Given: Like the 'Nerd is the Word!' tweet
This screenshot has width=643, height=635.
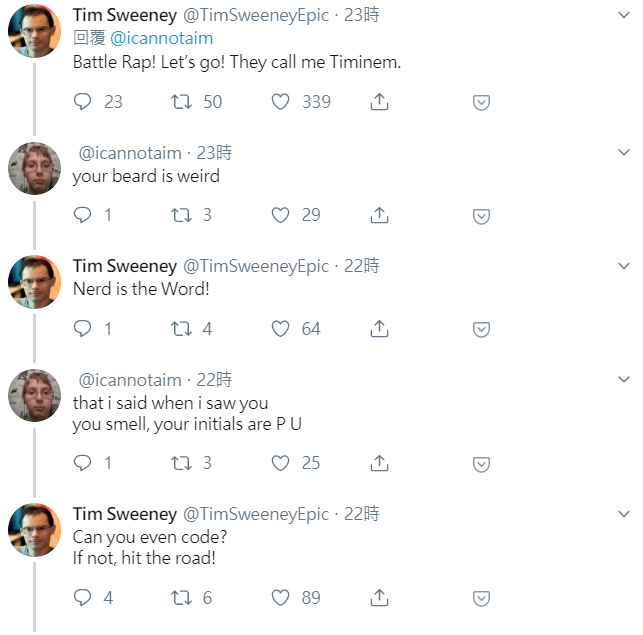Looking at the screenshot, I should (x=280, y=329).
